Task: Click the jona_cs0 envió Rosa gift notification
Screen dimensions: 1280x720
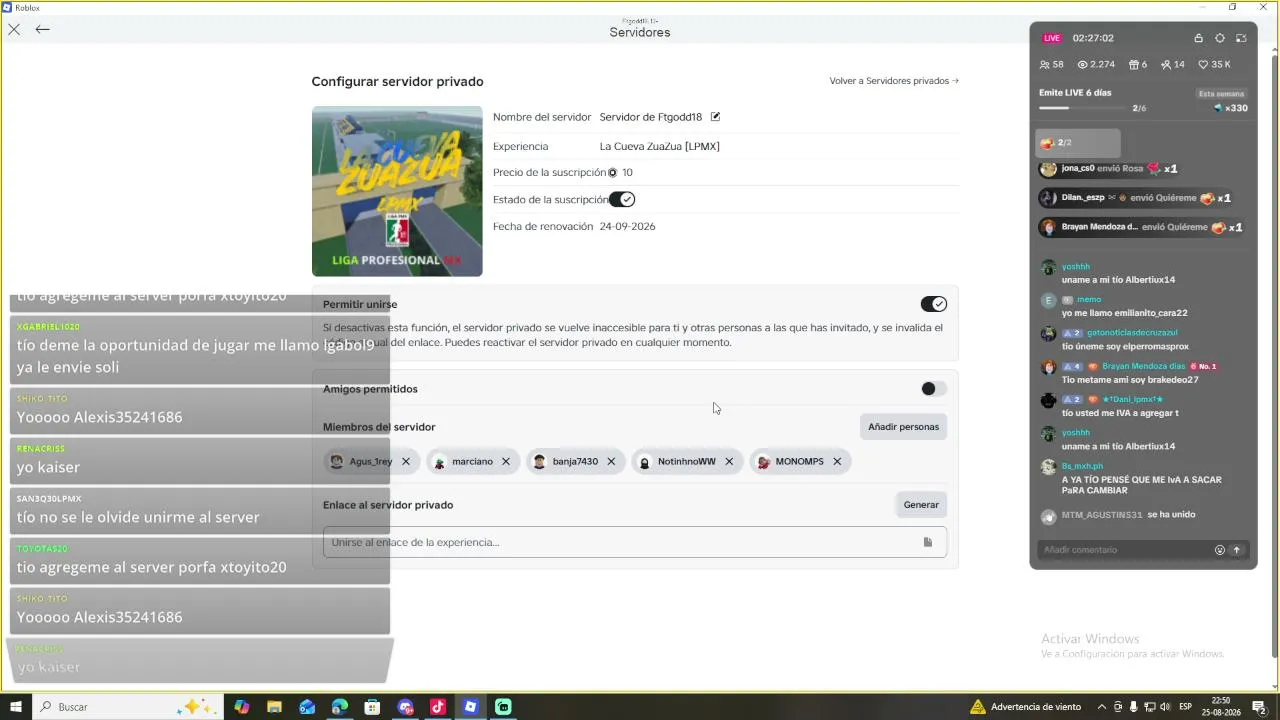Action: tap(1109, 169)
